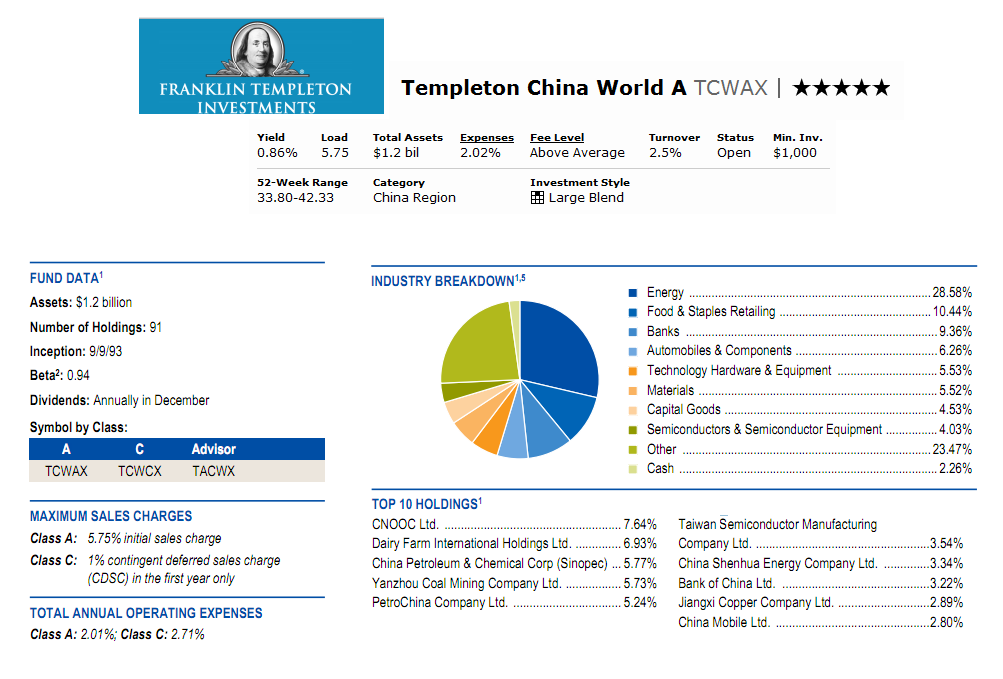Select the C column header in Symbol by Class
The height and width of the screenshot is (679, 1003).
pos(139,449)
